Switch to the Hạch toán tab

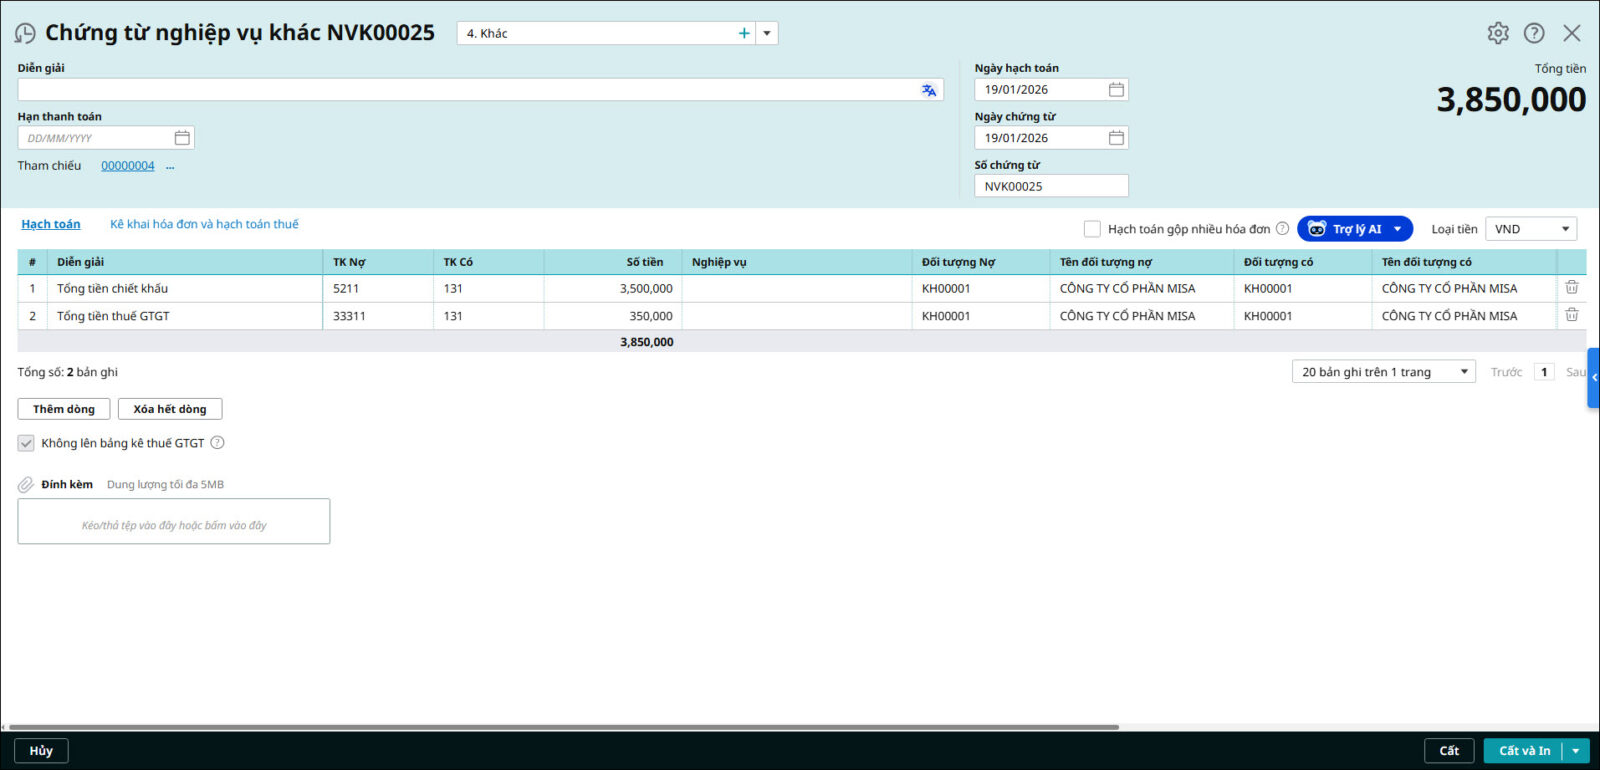click(51, 224)
